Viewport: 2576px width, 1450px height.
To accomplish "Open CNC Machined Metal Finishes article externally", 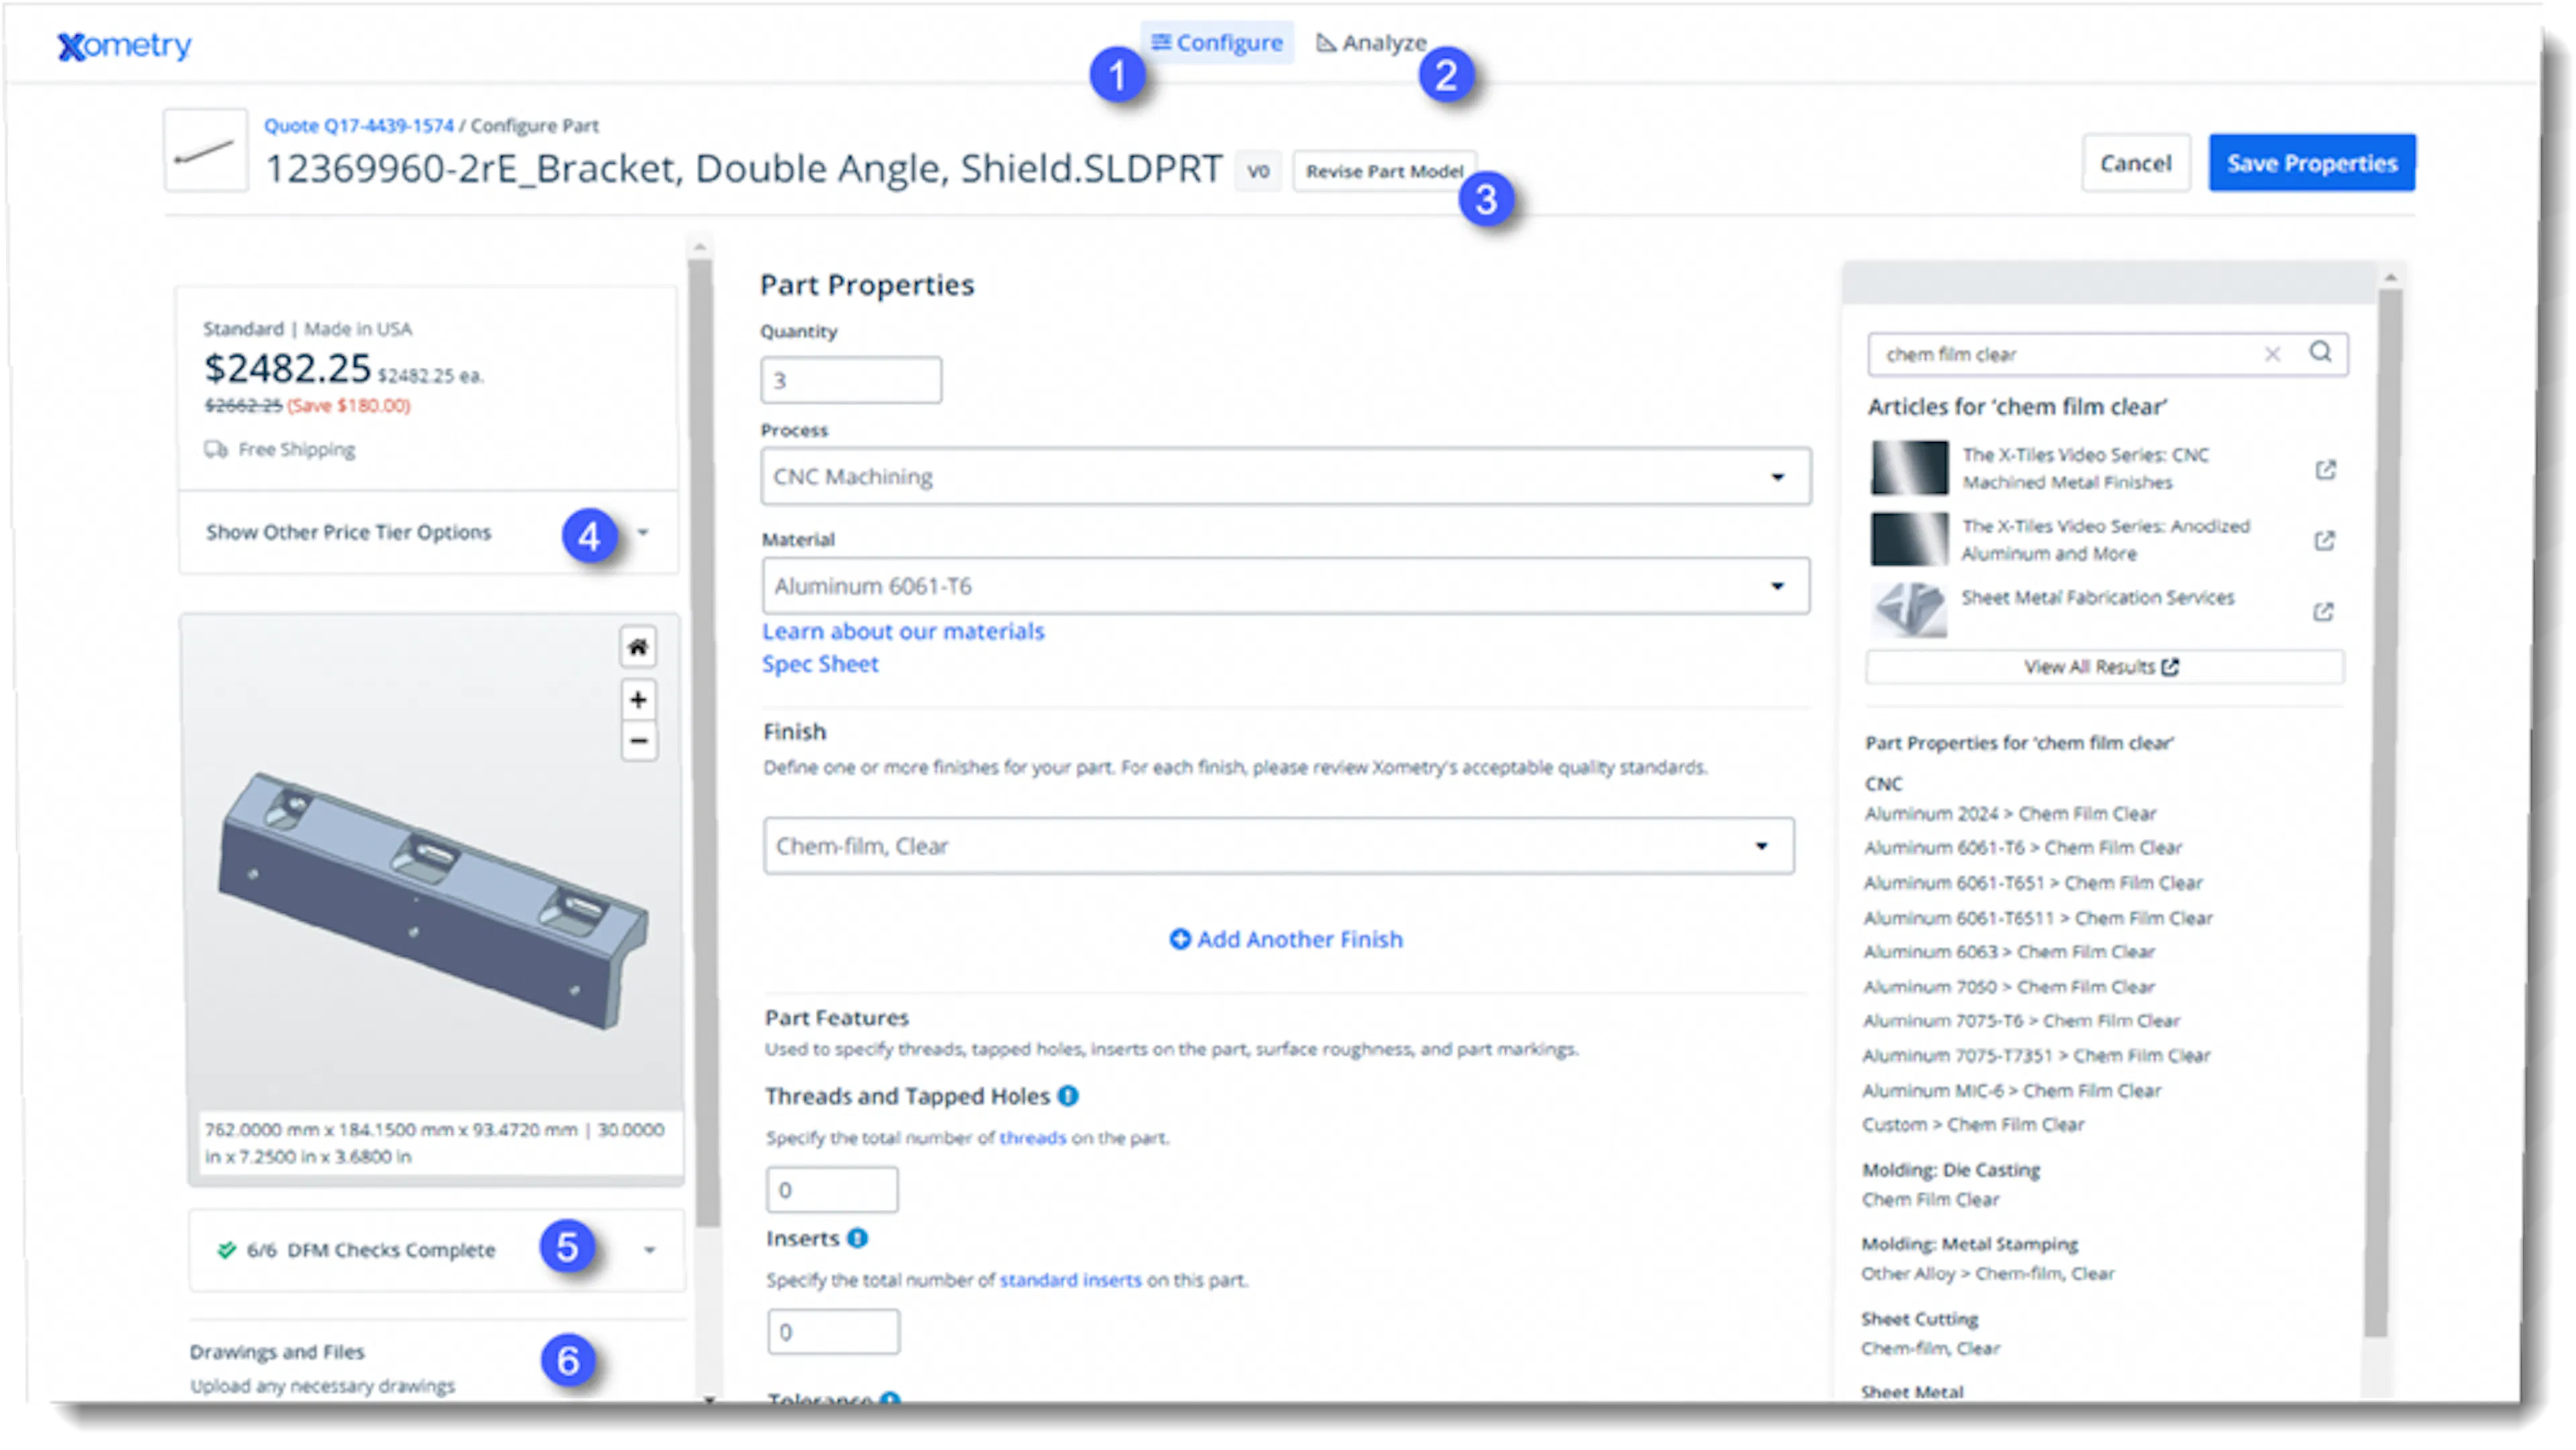I will pos(2325,469).
